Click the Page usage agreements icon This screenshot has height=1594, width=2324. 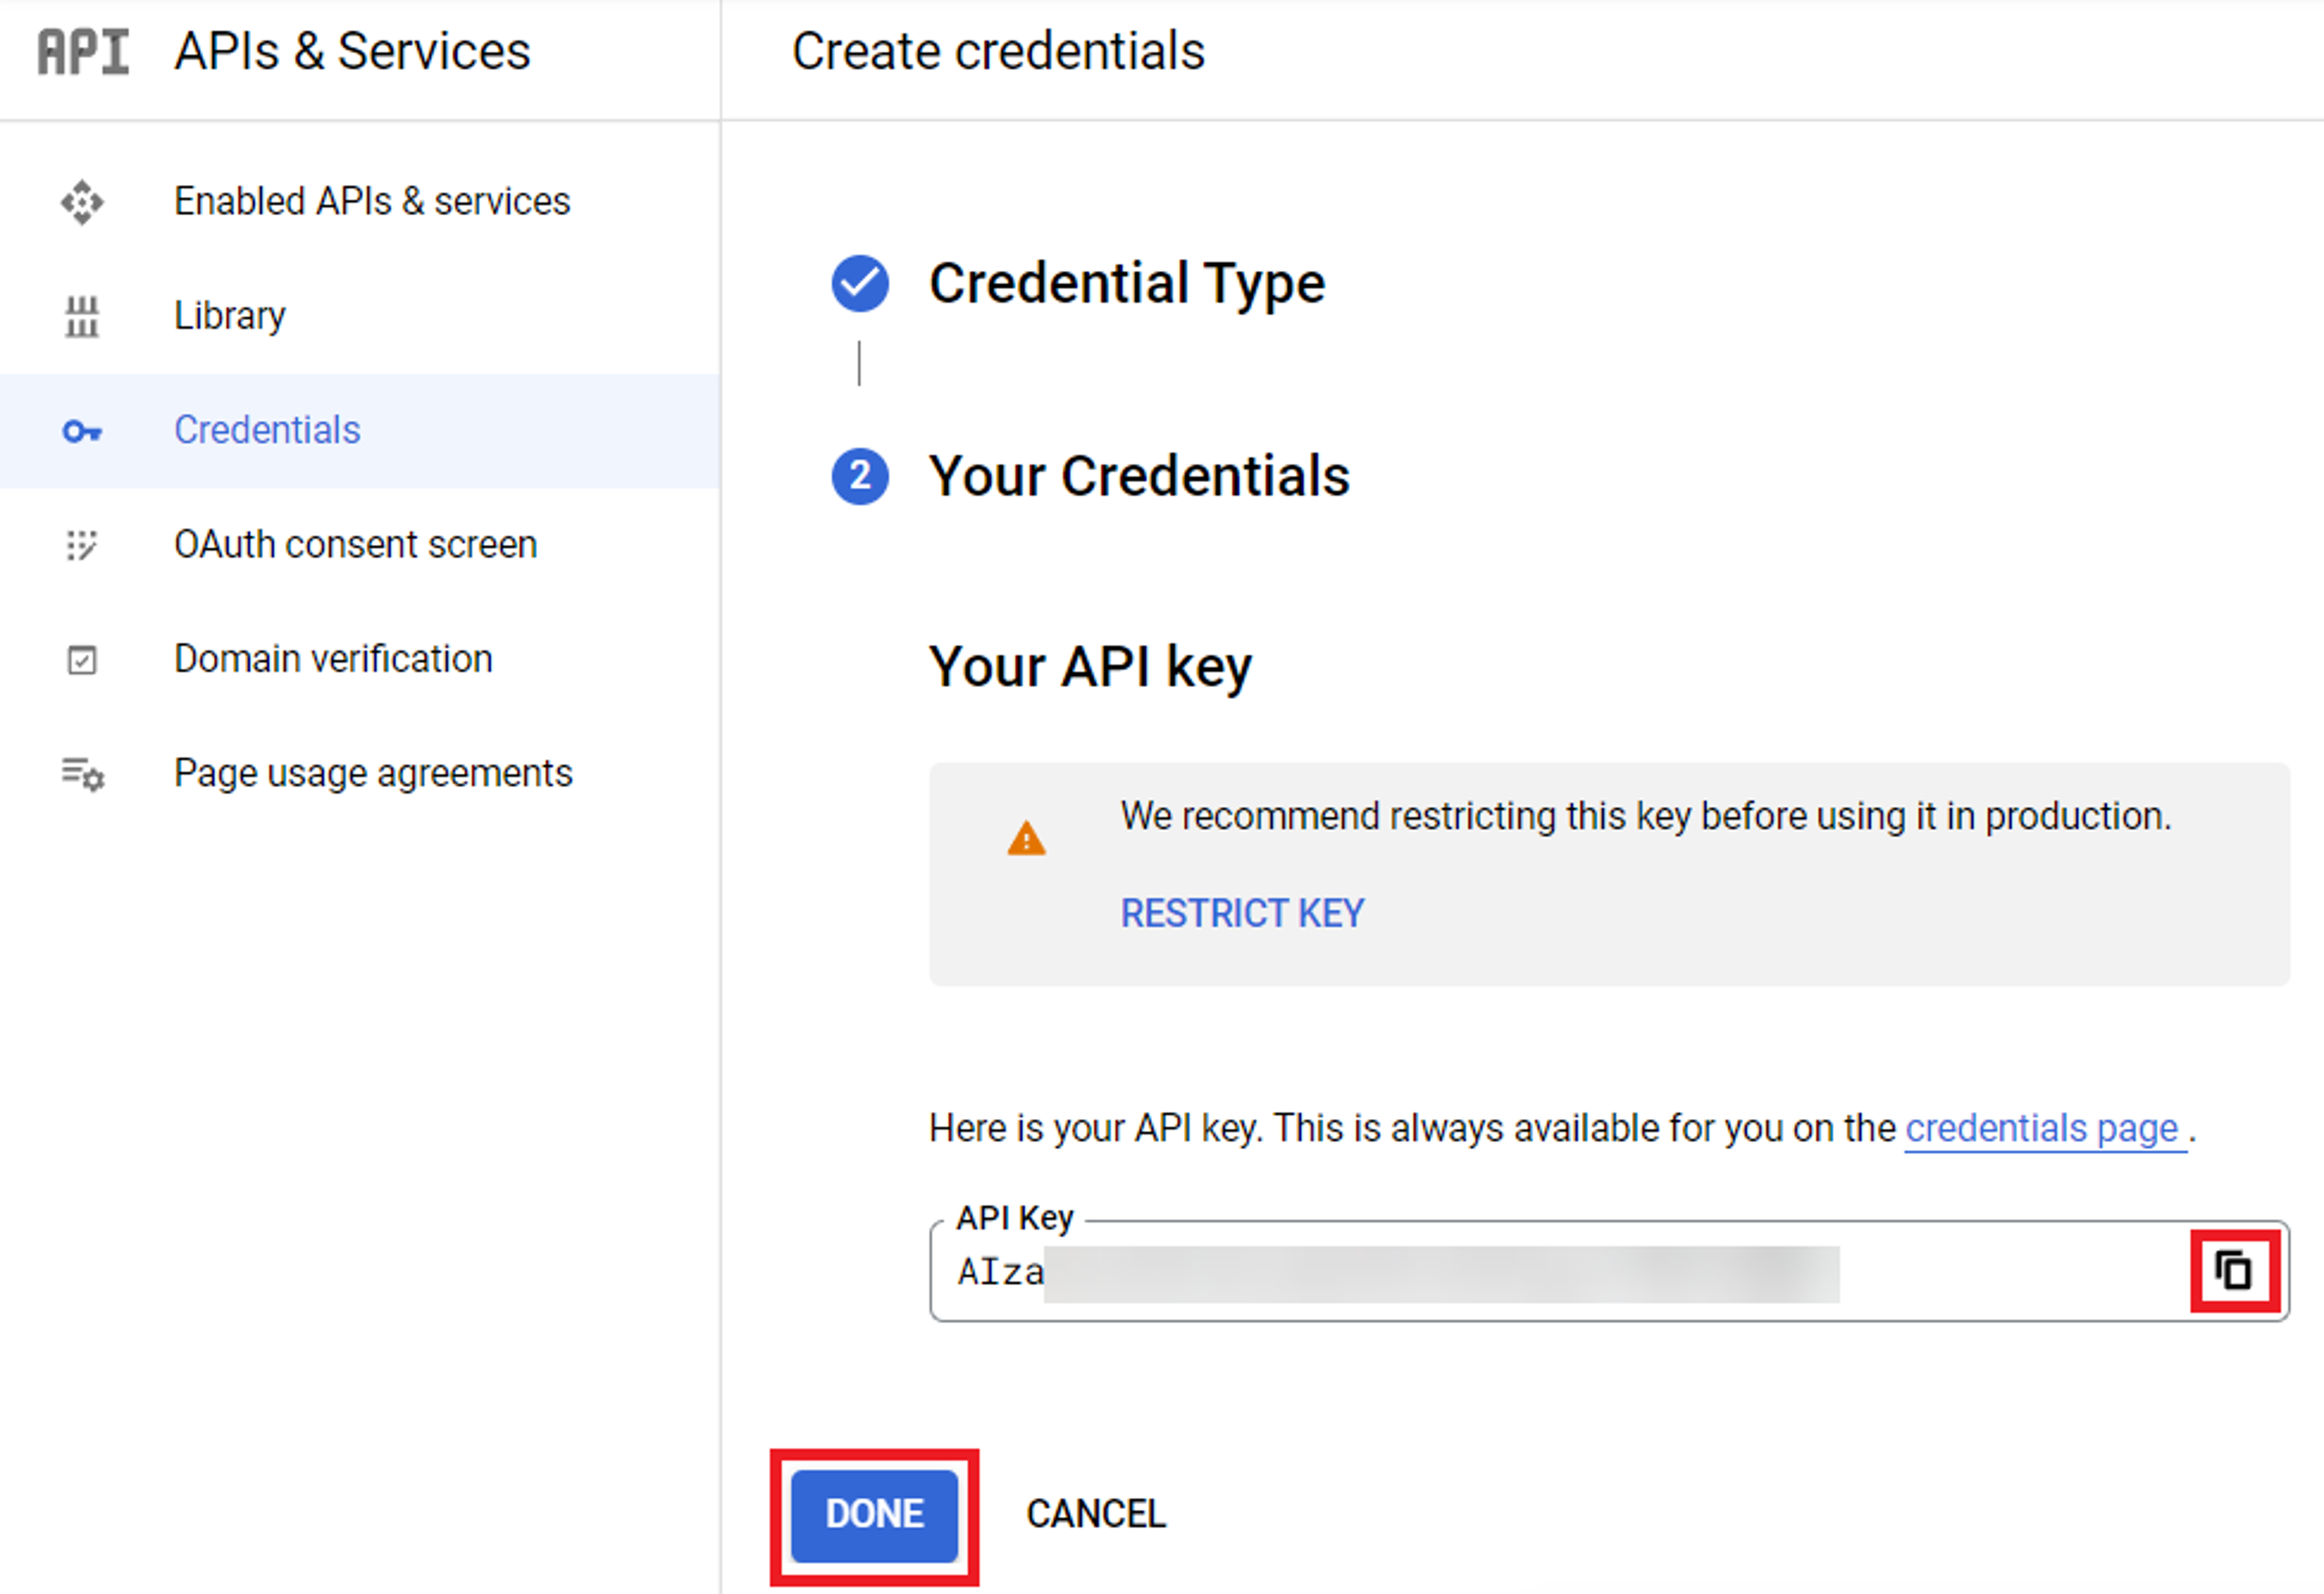(82, 774)
